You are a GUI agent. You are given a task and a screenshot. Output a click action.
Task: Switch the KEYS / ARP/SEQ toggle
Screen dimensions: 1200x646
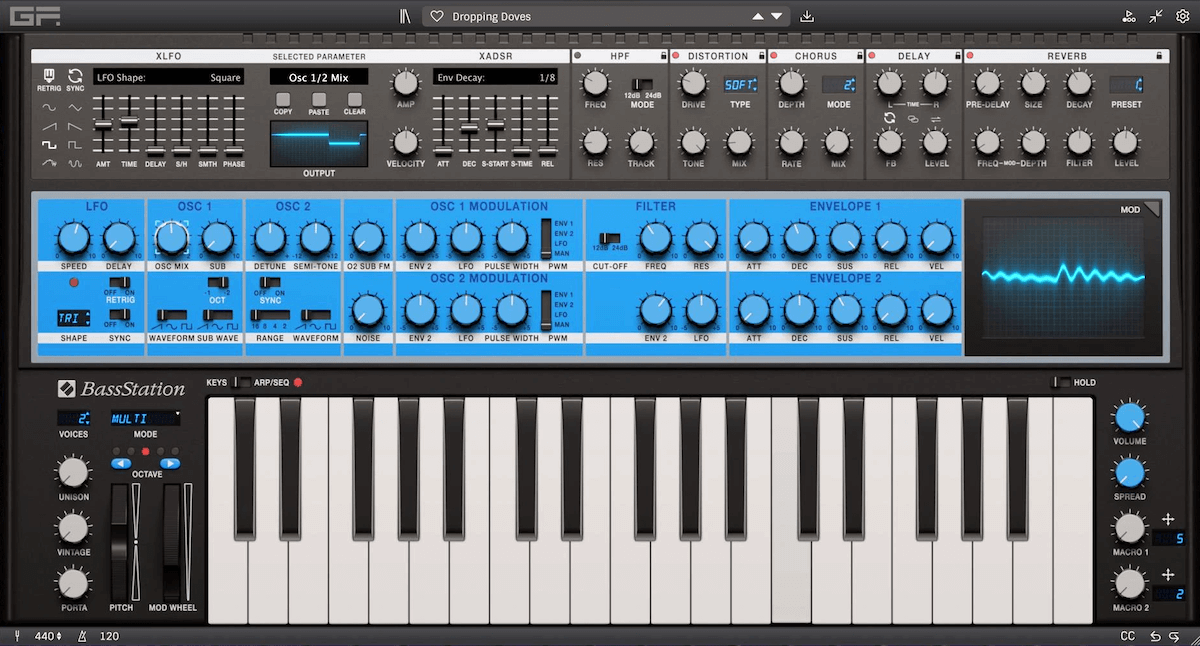click(242, 382)
